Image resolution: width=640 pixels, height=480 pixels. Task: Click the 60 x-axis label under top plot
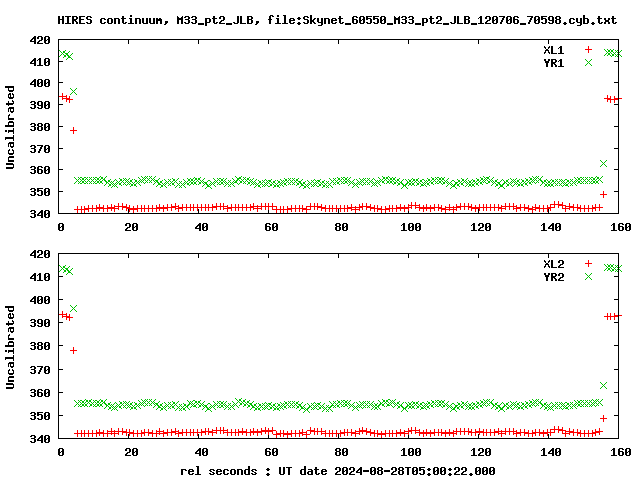(271, 227)
